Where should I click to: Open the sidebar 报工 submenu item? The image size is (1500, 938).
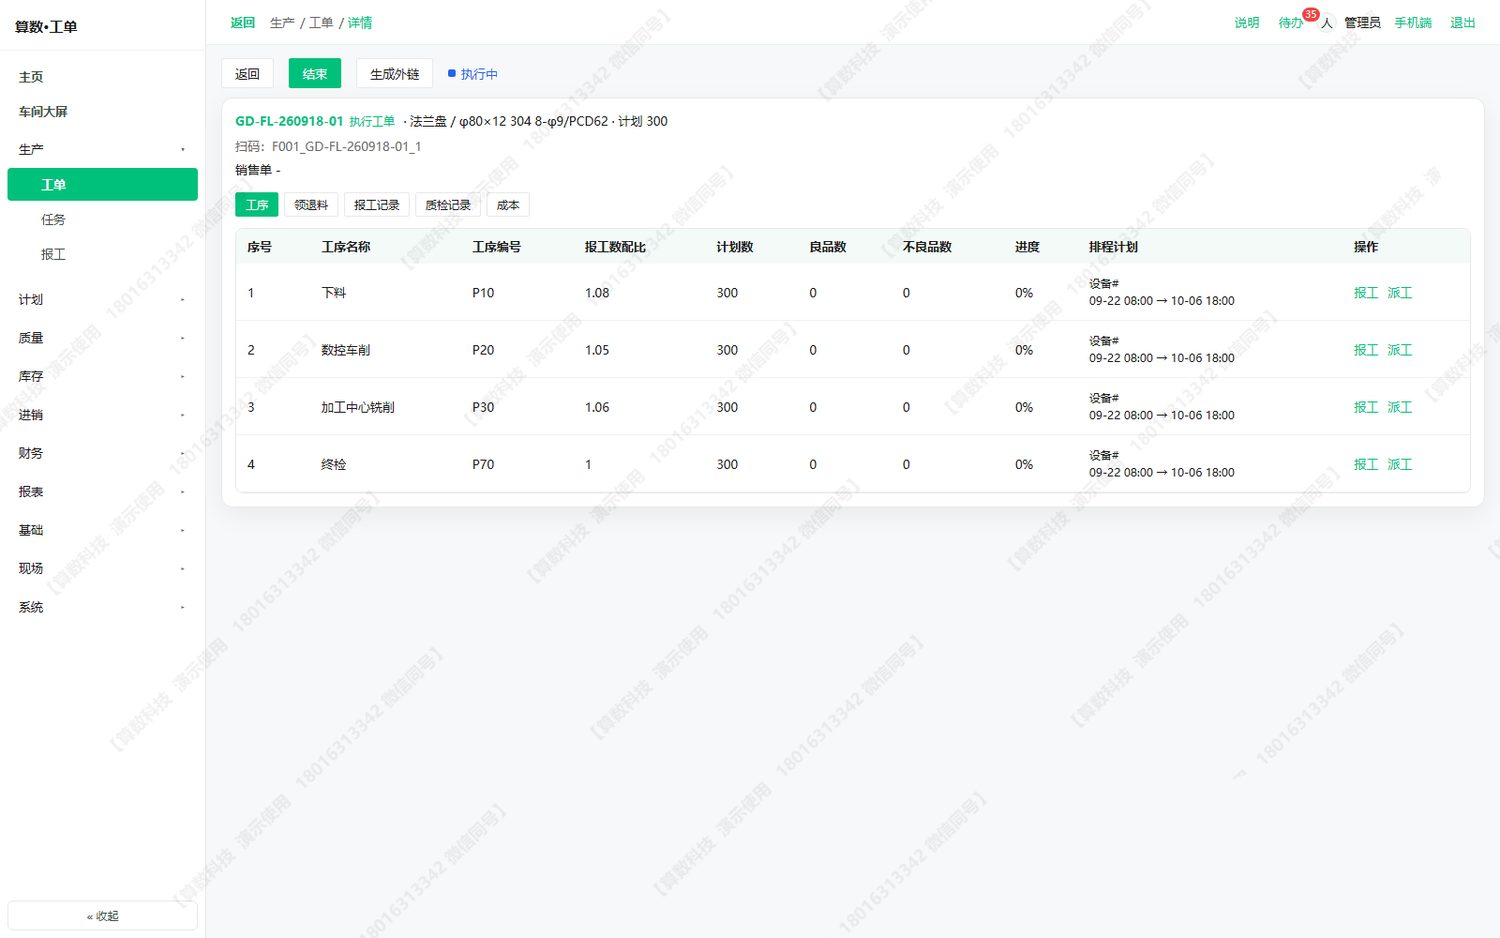(x=102, y=255)
